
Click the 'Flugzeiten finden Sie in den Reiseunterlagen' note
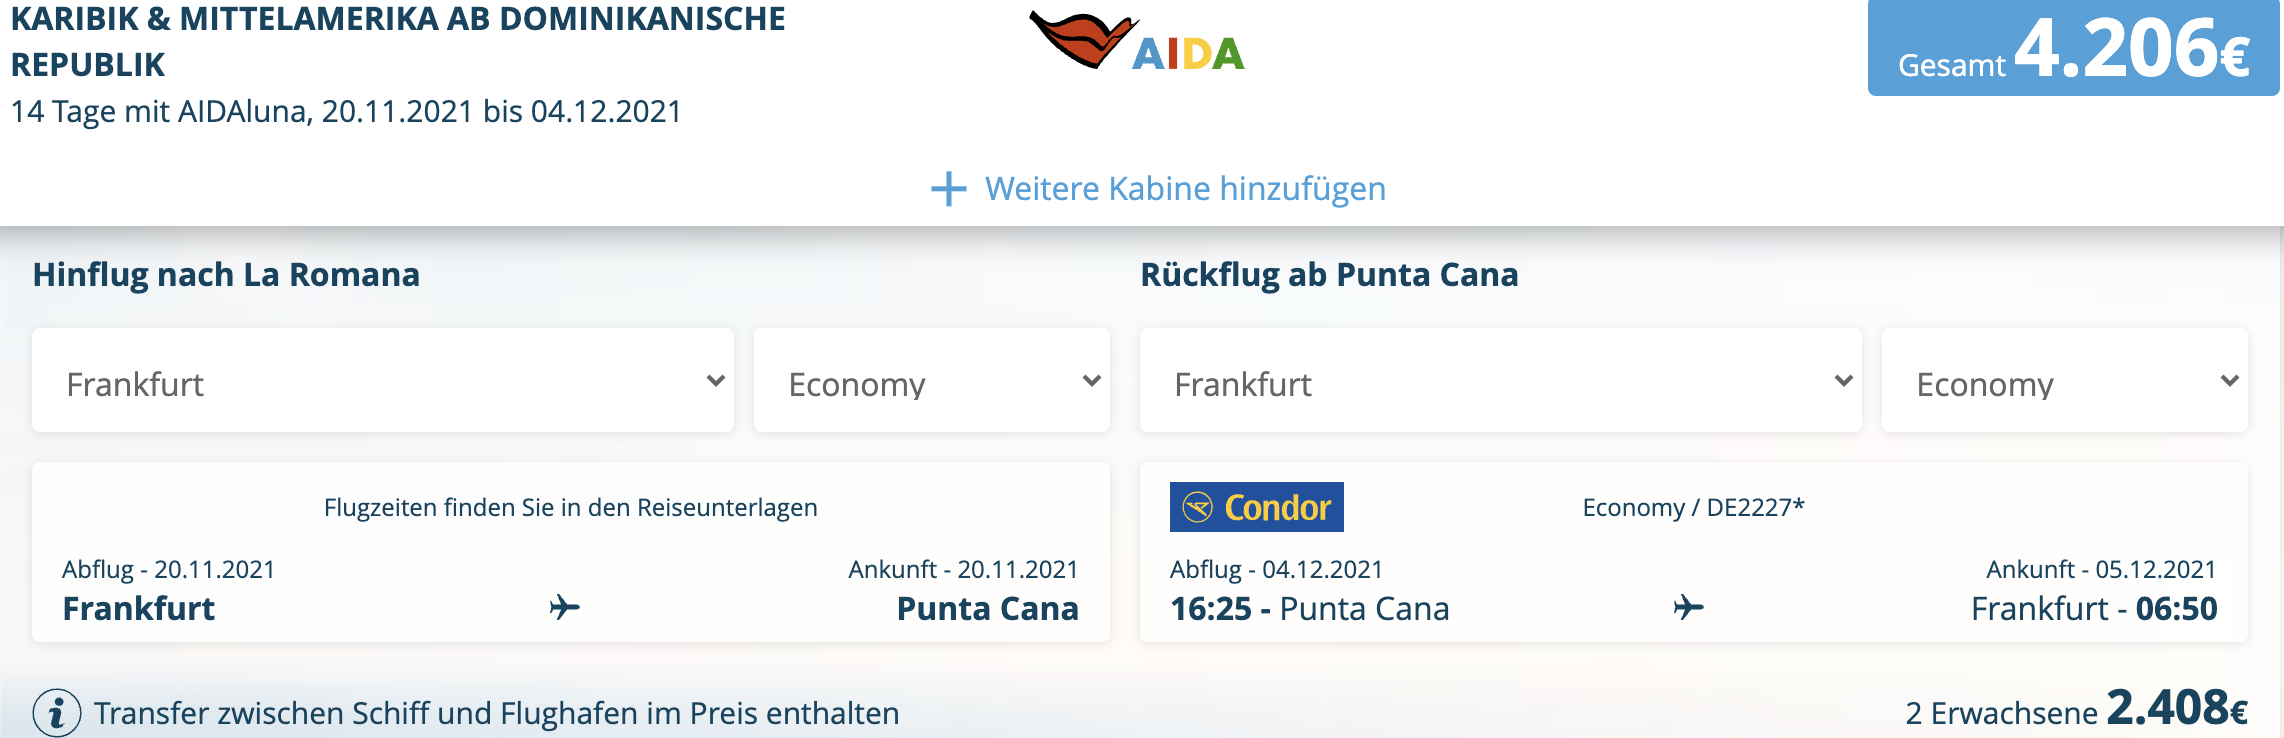[x=570, y=507]
